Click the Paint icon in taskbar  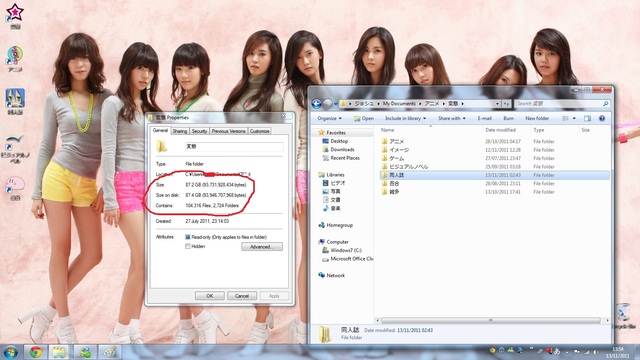coord(109,352)
